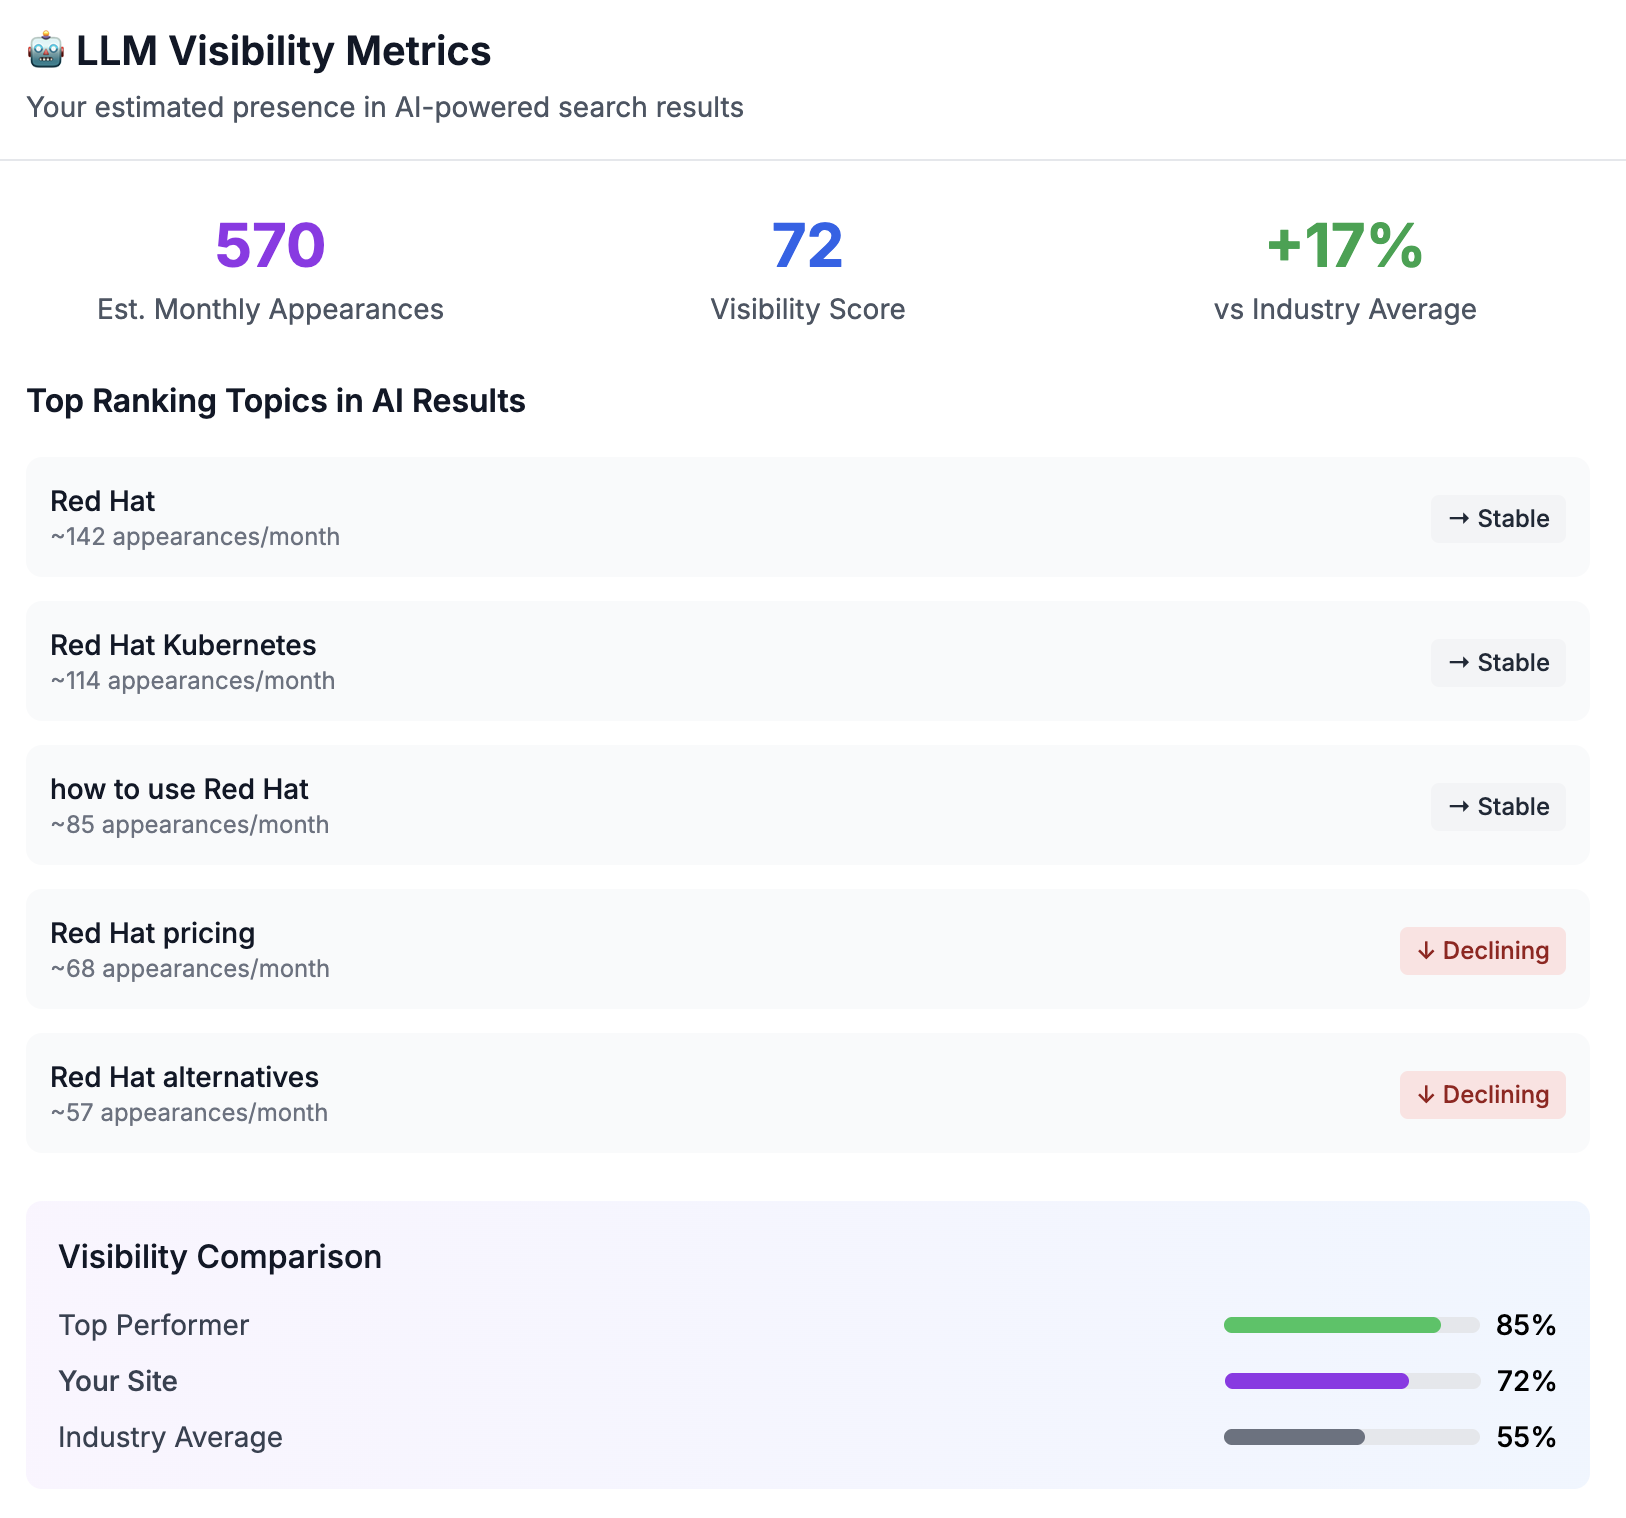
Task: Click the 'Est. Monthly Appearances' label
Action: pyautogui.click(x=270, y=310)
